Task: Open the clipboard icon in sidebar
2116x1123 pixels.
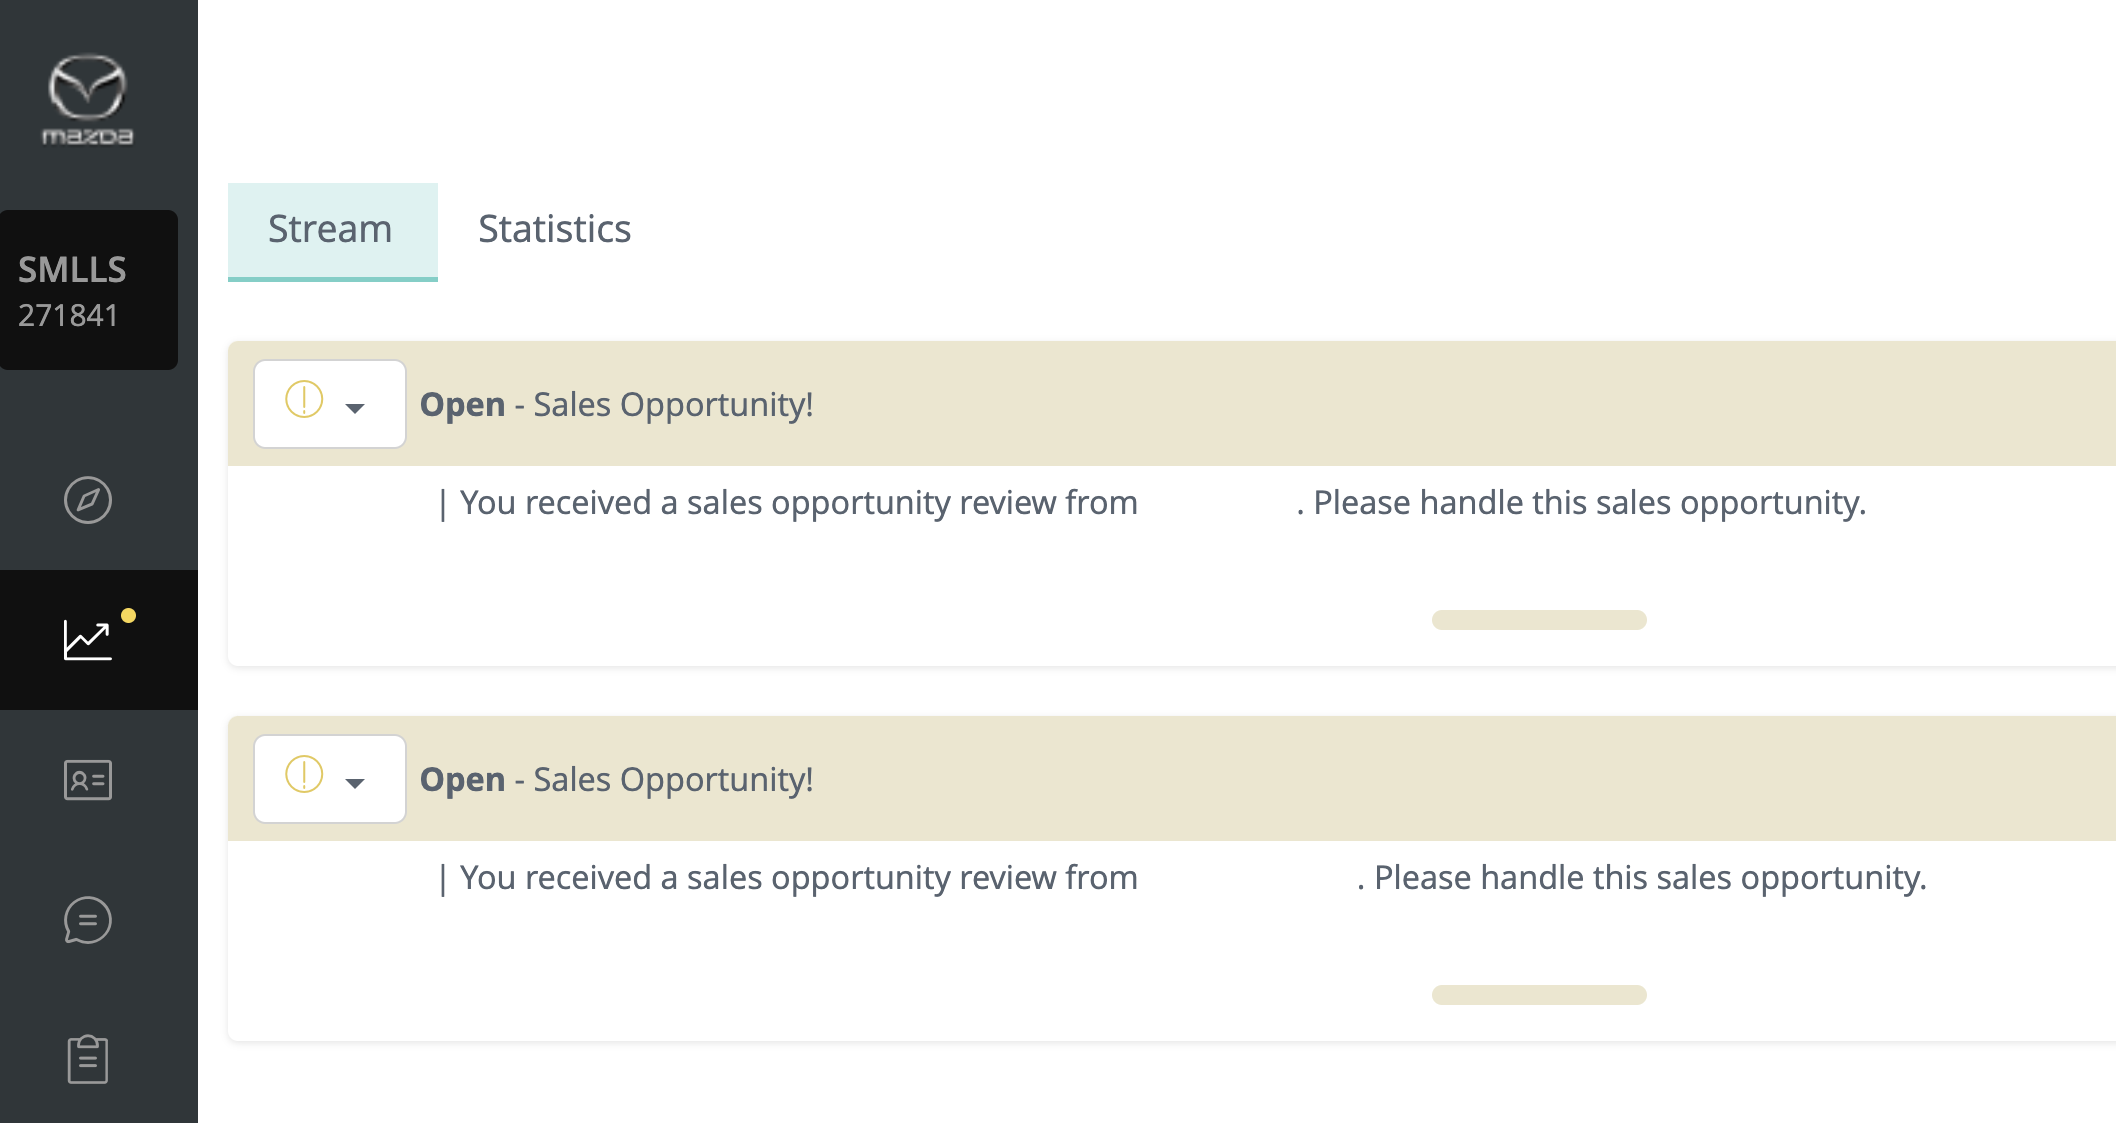Action: point(88,1059)
